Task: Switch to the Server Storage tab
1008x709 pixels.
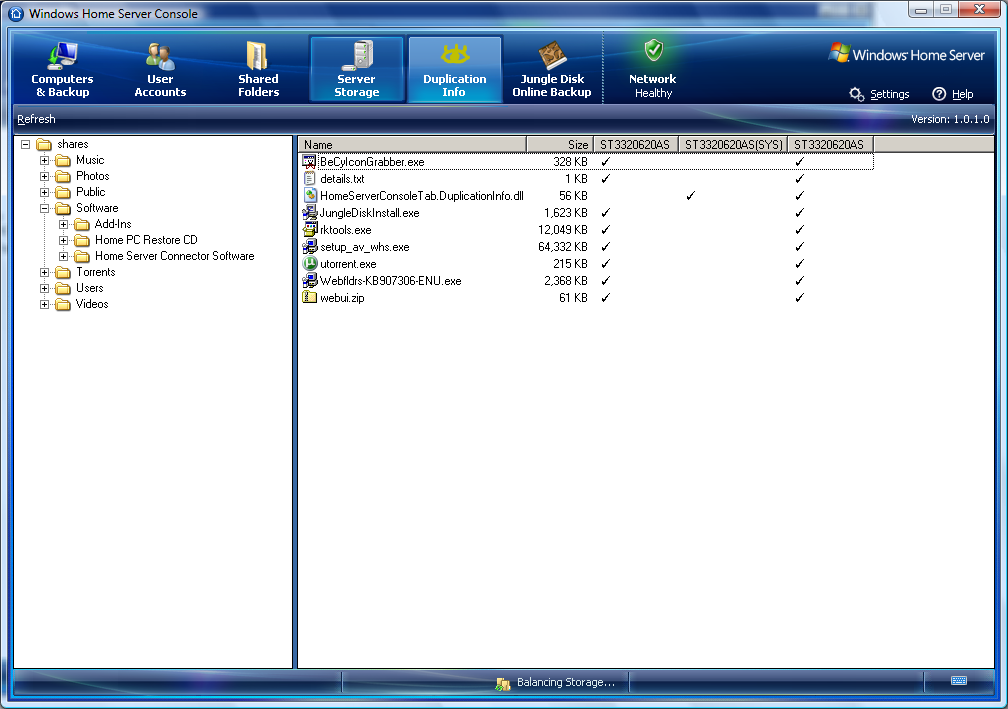Action: coord(357,69)
